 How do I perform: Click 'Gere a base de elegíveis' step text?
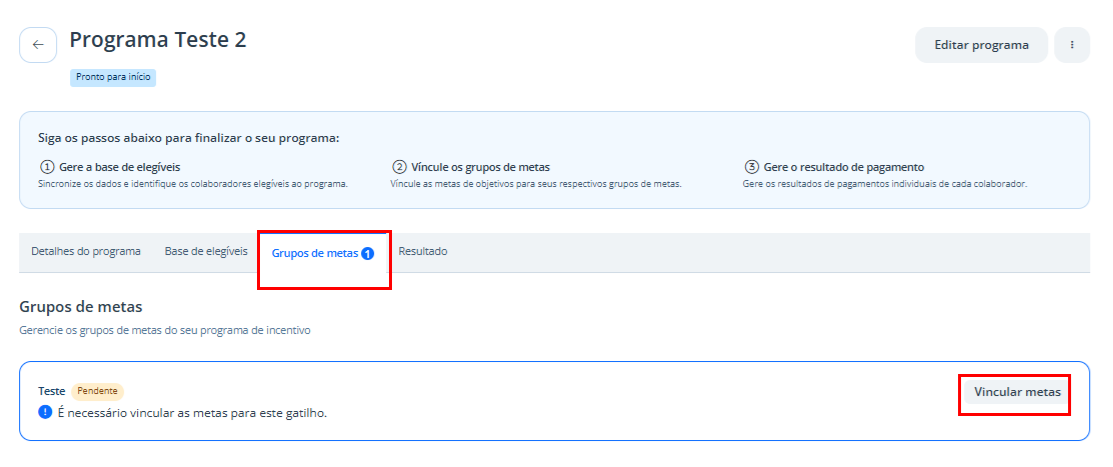click(x=119, y=167)
